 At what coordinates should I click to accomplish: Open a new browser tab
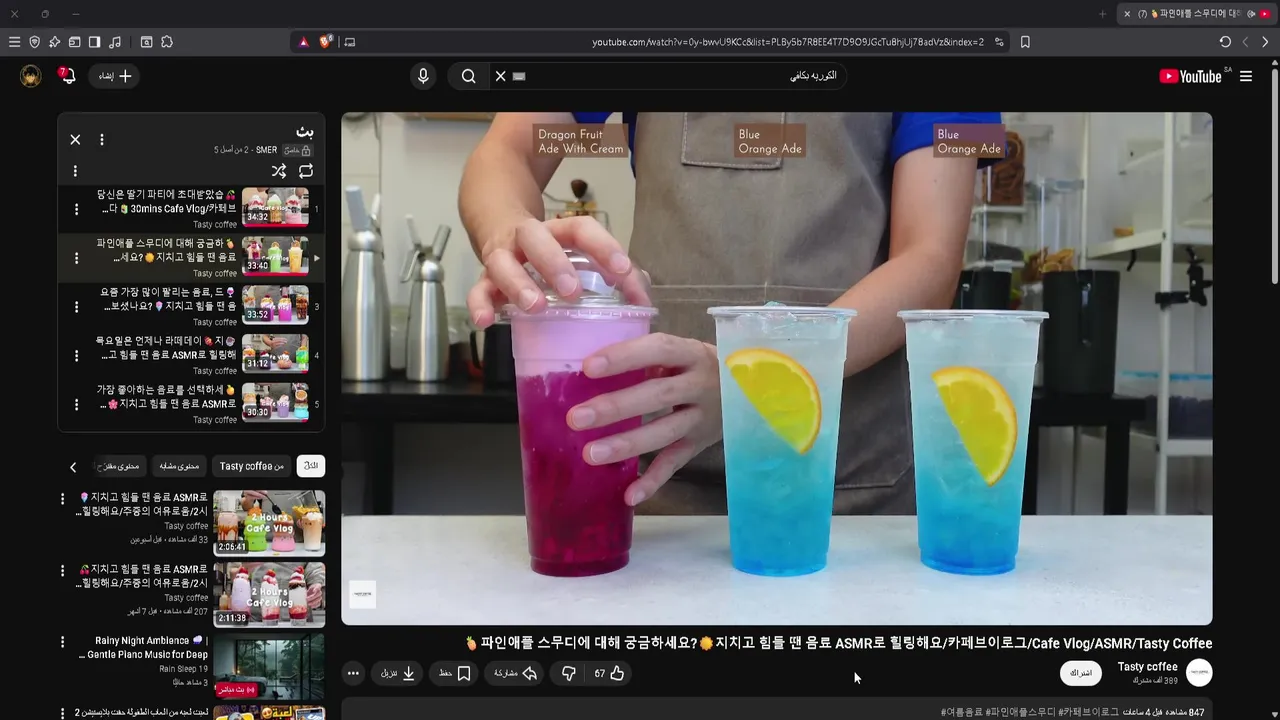pyautogui.click(x=1103, y=14)
